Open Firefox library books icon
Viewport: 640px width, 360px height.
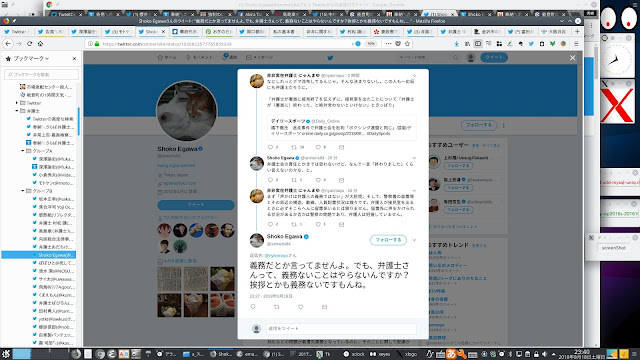pyautogui.click(x=467, y=44)
